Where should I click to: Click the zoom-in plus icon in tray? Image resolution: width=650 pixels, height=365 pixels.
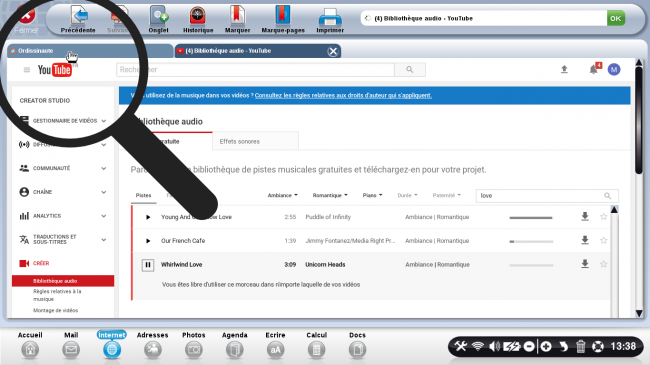pos(546,346)
